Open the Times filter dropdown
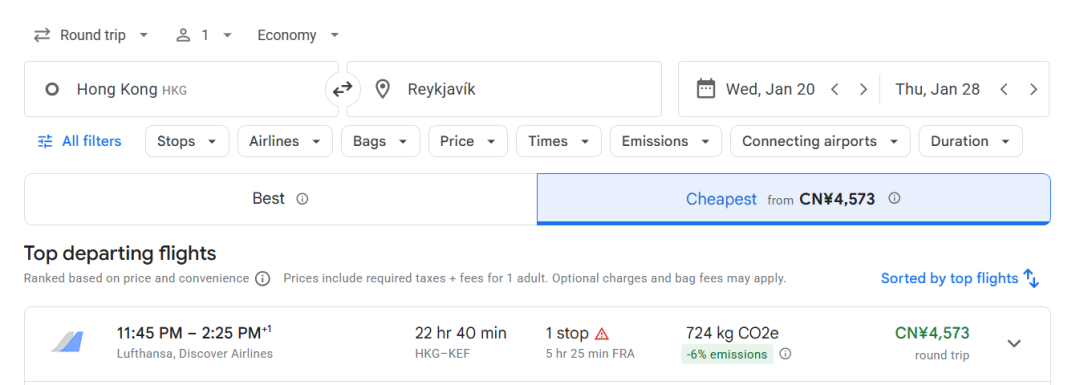The height and width of the screenshot is (385, 1080). [x=559, y=141]
